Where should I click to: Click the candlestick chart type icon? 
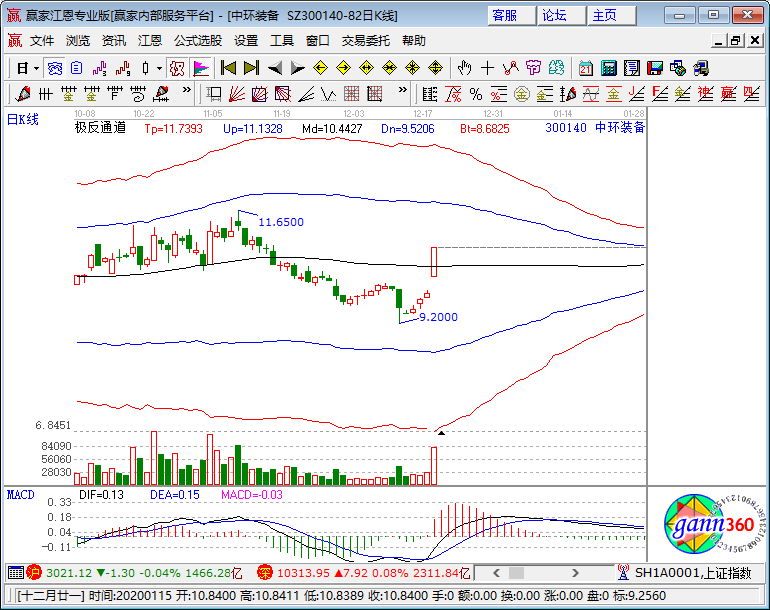(145, 68)
